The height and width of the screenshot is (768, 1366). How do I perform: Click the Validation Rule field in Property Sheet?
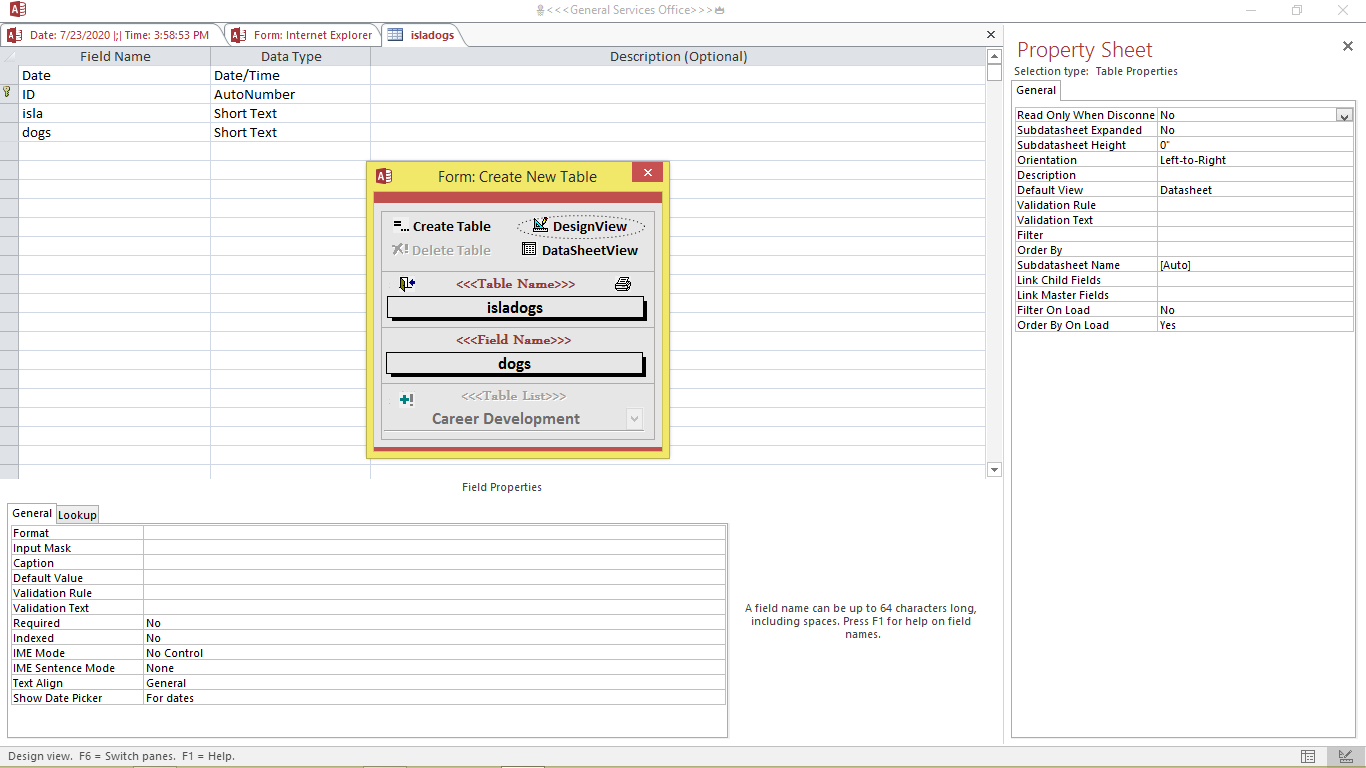pyautogui.click(x=1255, y=205)
